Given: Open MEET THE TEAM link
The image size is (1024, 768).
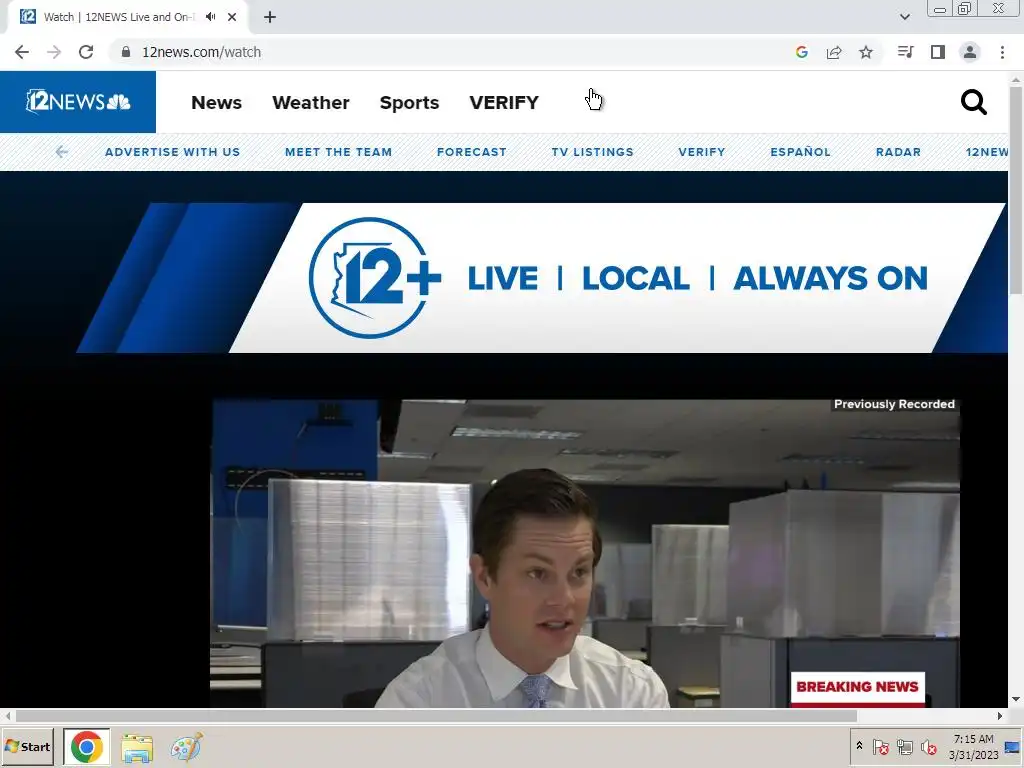Looking at the screenshot, I should [338, 152].
